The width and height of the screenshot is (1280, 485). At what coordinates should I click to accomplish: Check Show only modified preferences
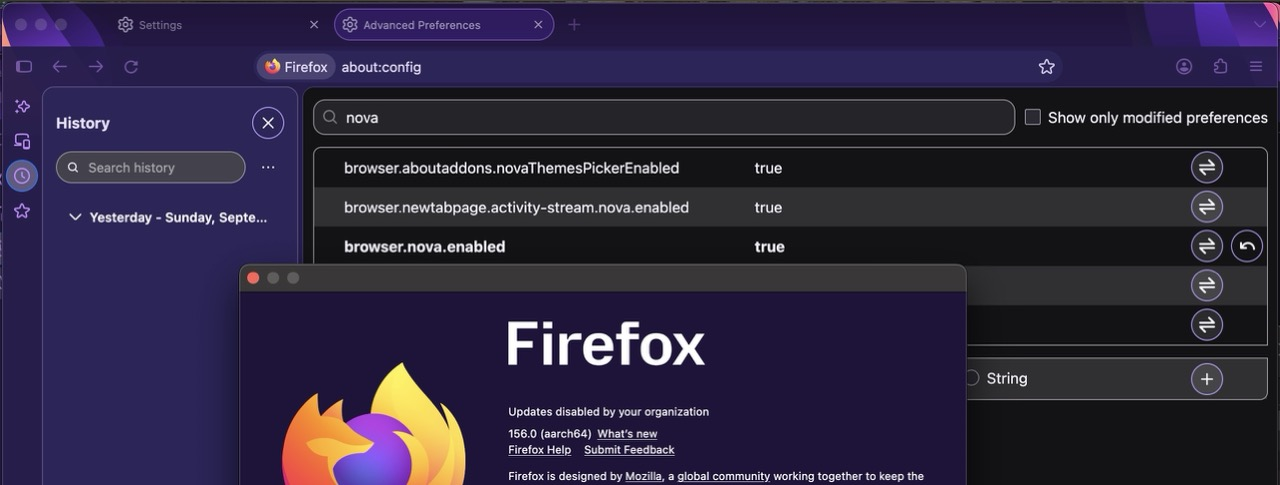(x=1033, y=117)
